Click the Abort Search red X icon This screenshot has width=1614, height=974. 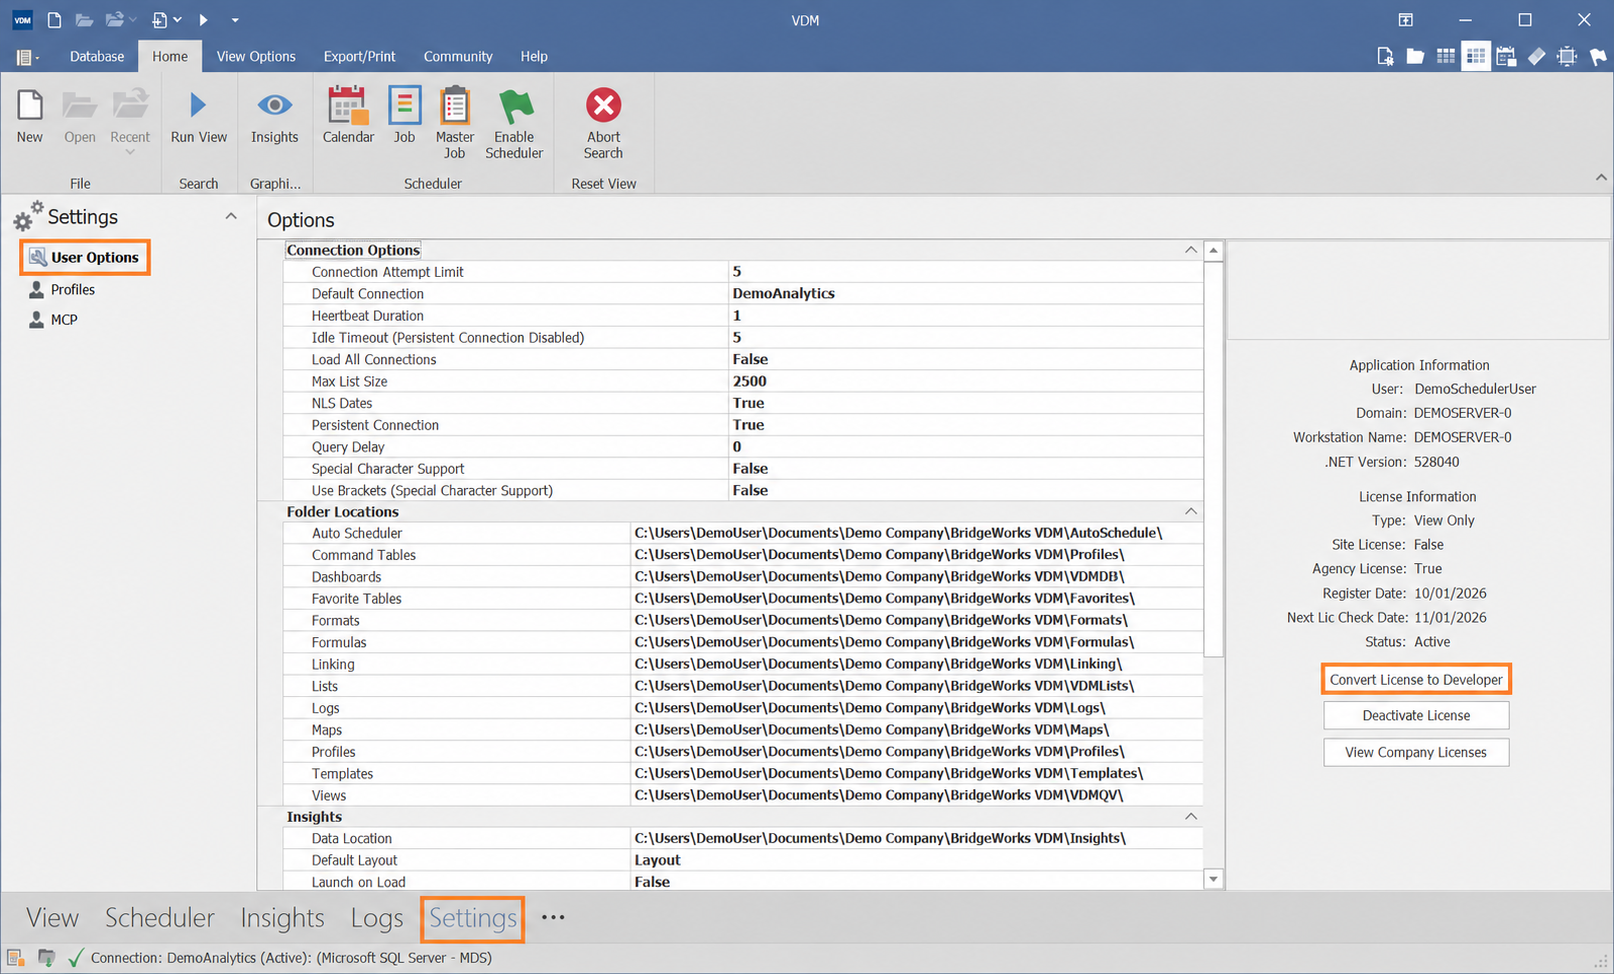pos(603,105)
